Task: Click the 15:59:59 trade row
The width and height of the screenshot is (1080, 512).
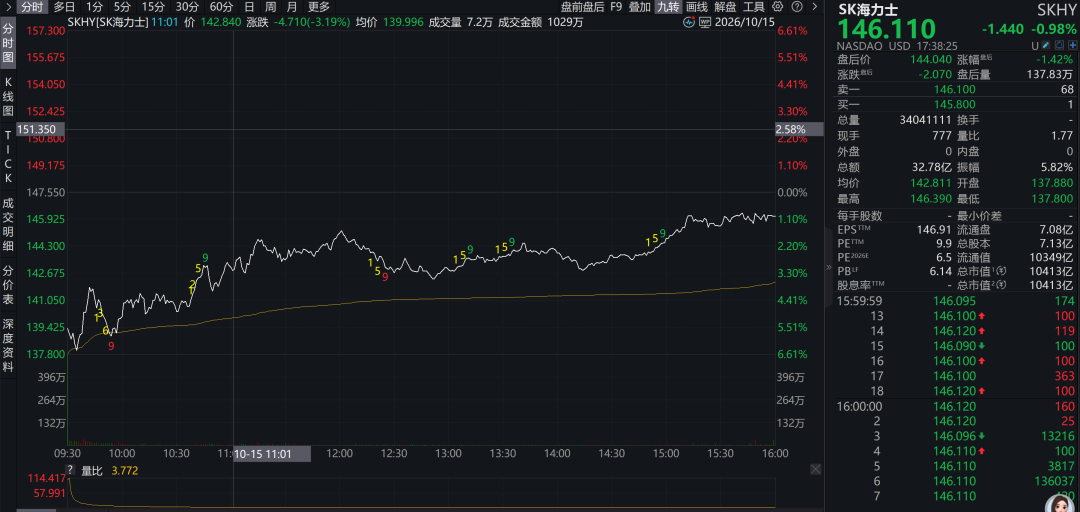Action: point(956,300)
